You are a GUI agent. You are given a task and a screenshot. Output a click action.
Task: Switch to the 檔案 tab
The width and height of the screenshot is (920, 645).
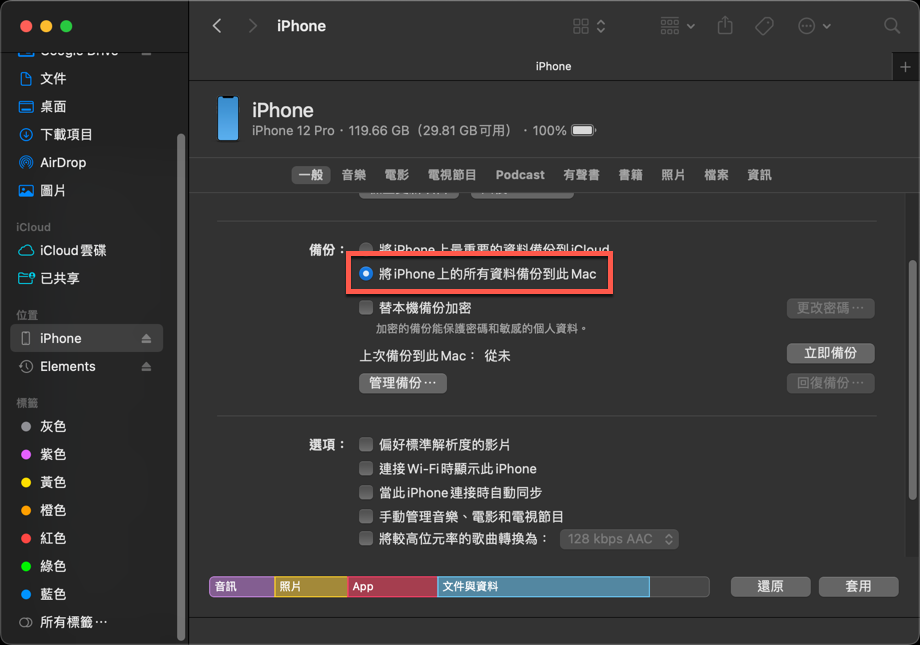pyautogui.click(x=716, y=175)
